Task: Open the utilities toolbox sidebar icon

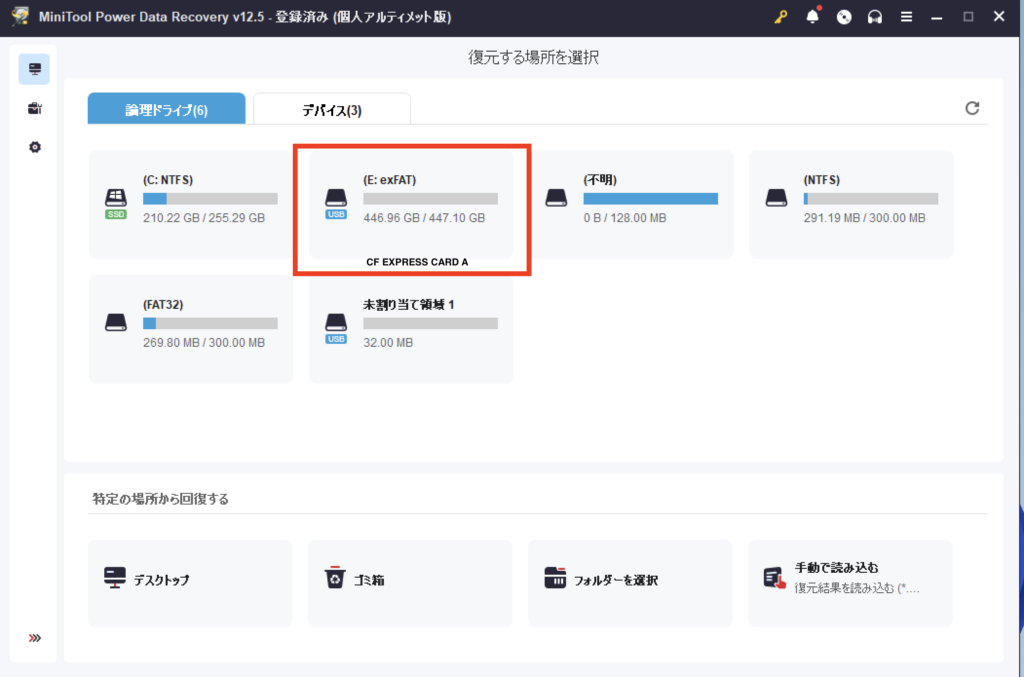Action: (35, 108)
